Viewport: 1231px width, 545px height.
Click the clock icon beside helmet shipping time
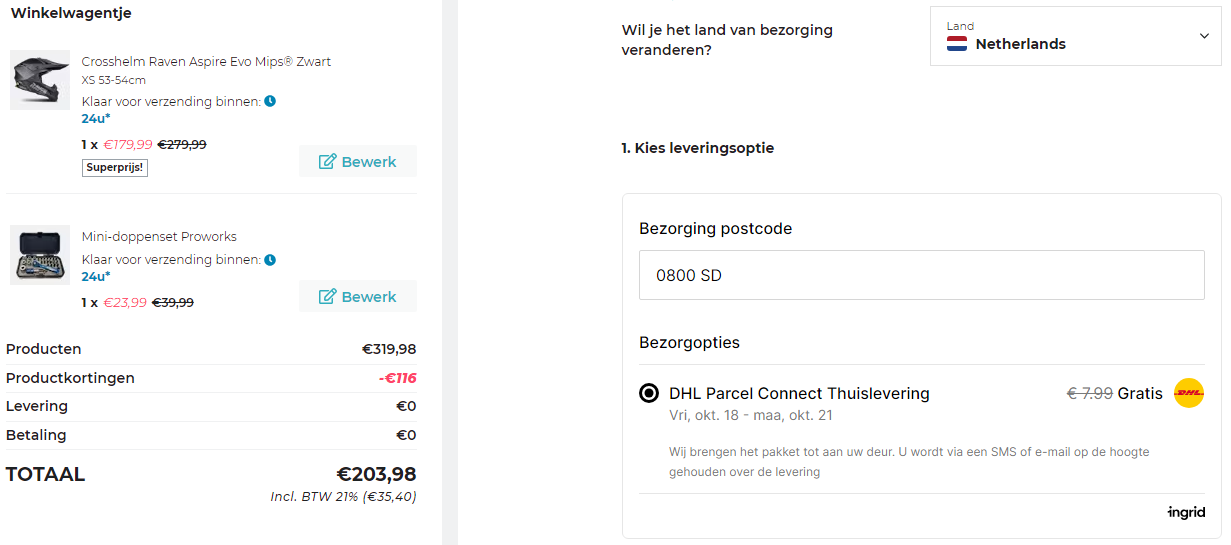pyautogui.click(x=270, y=101)
